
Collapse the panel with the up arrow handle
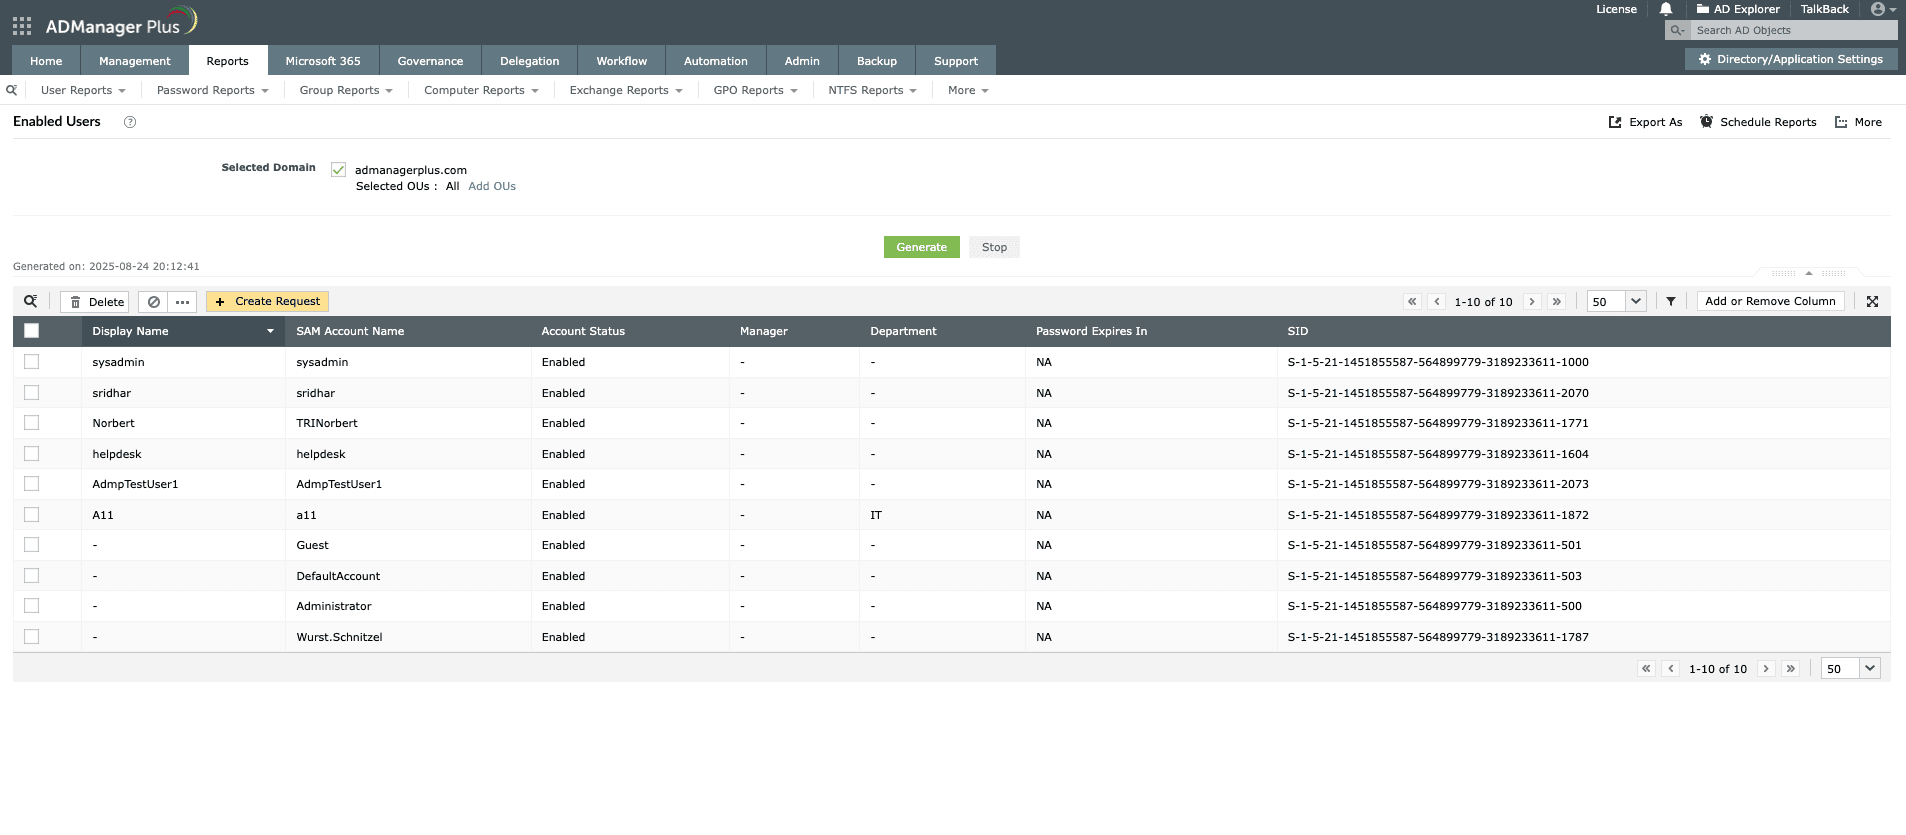pyautogui.click(x=1809, y=273)
